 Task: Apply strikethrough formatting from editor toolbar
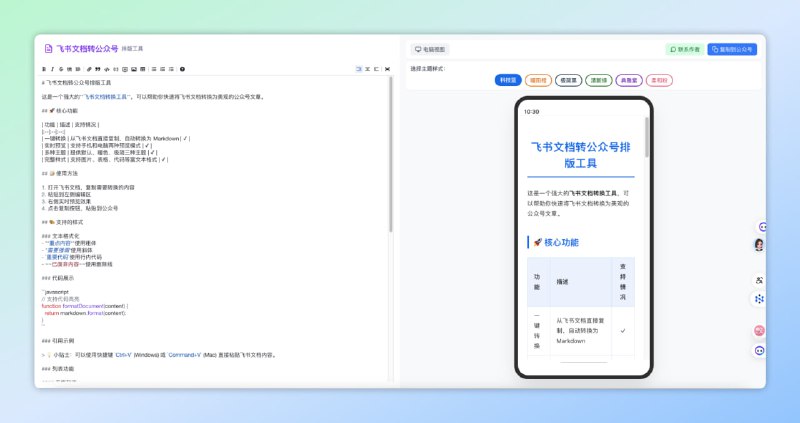coord(61,69)
